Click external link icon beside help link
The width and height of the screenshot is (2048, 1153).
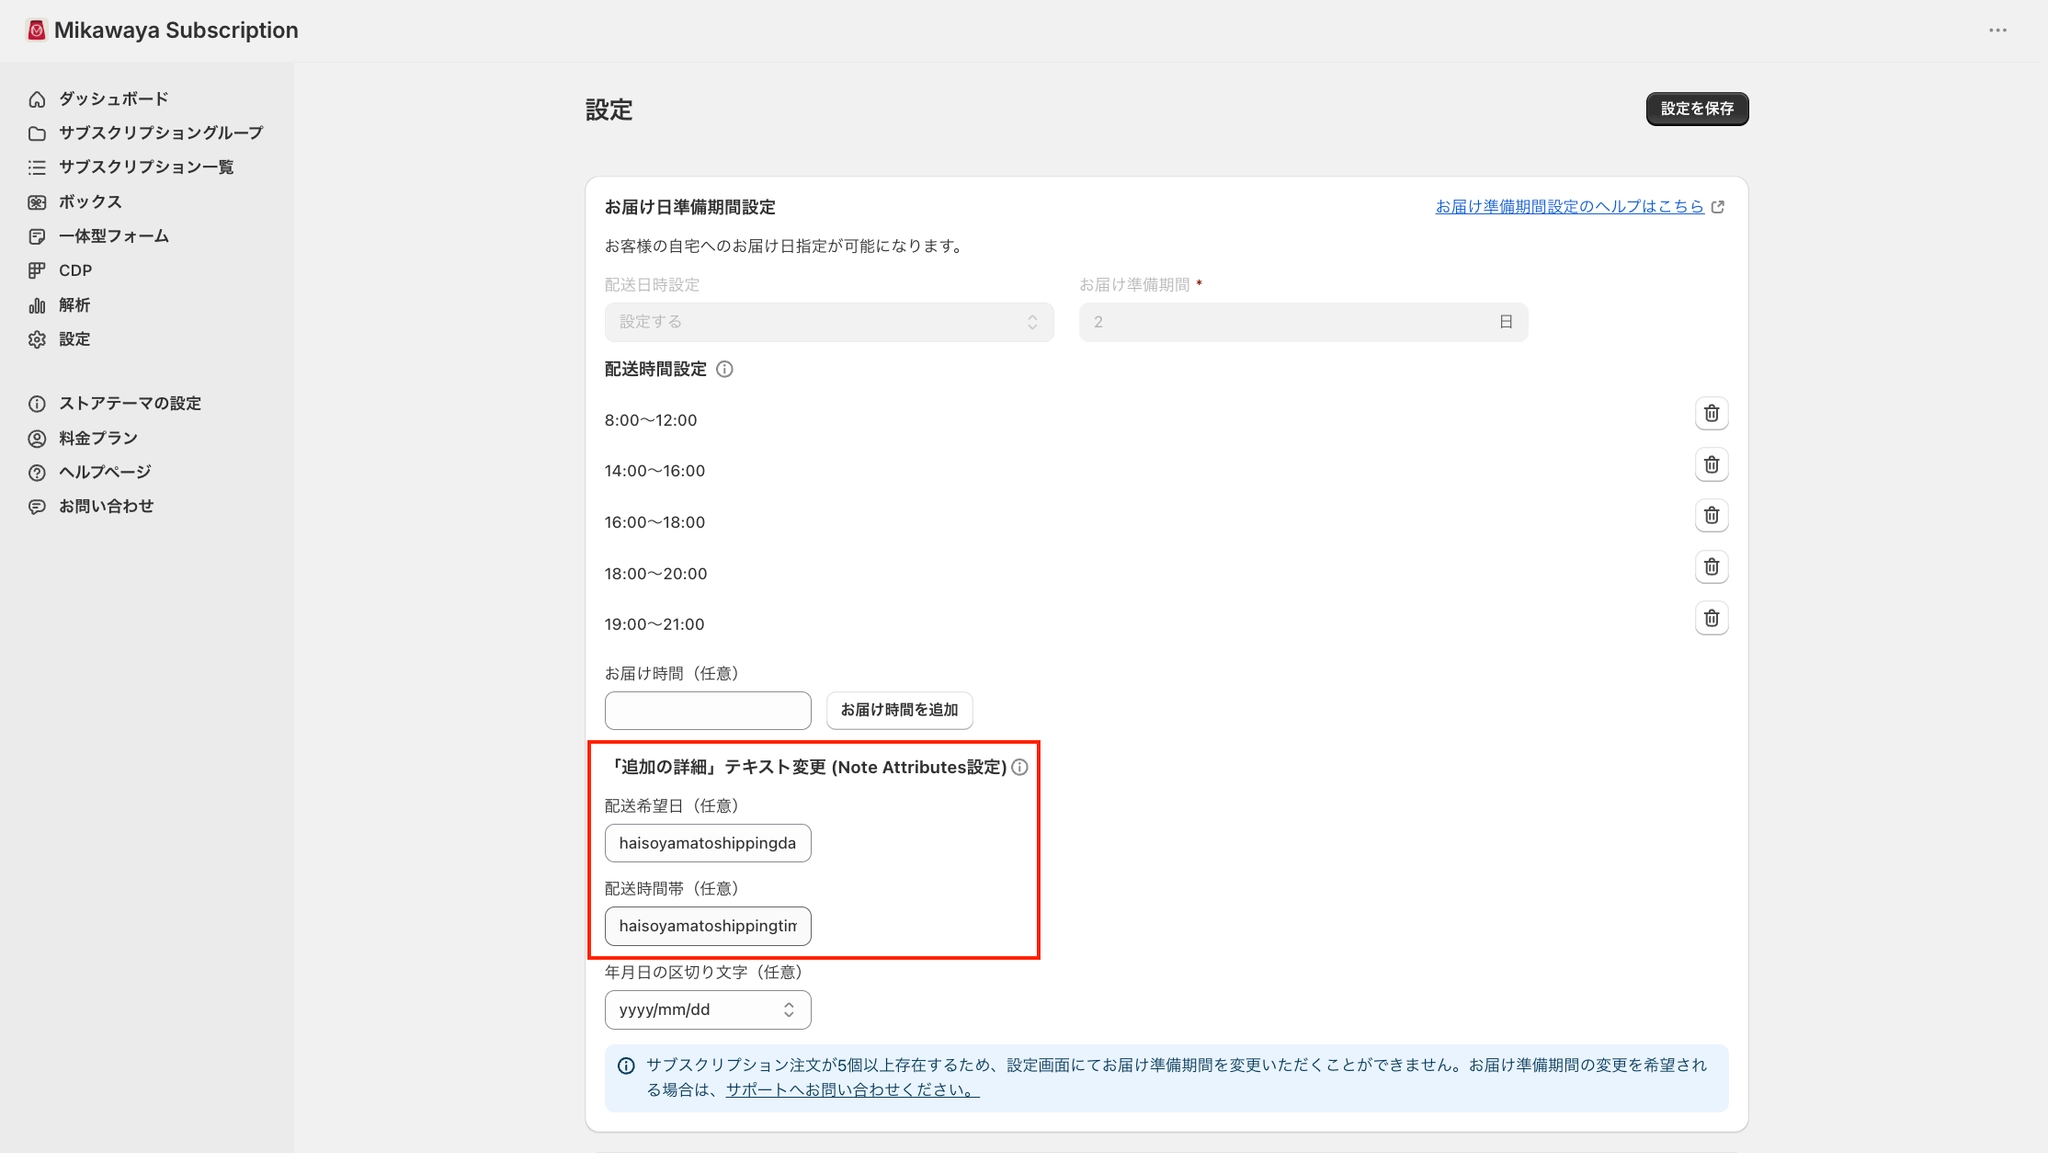click(x=1718, y=207)
